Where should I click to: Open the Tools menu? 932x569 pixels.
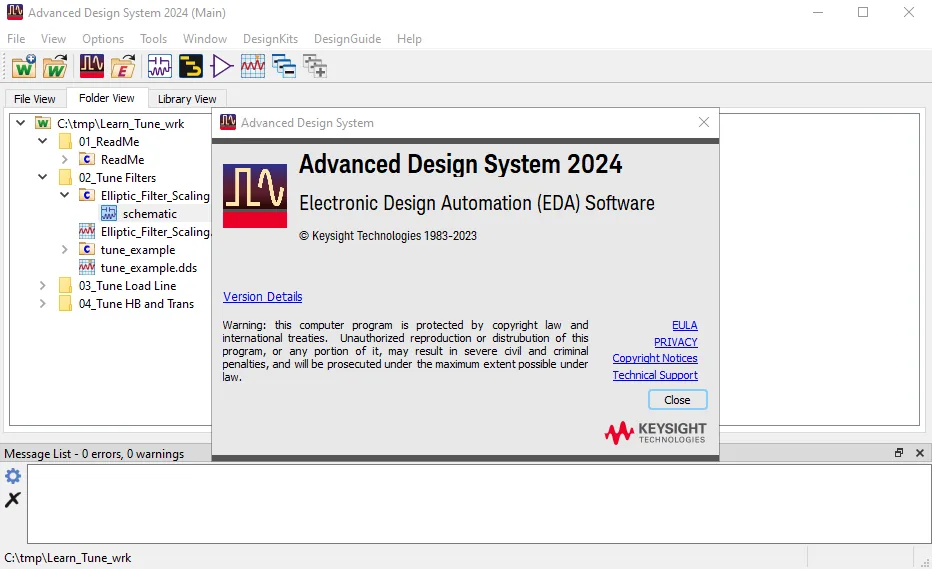pyautogui.click(x=153, y=39)
